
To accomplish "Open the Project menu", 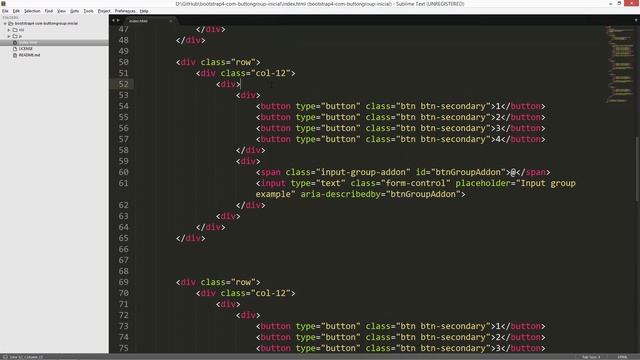I will coord(104,11).
